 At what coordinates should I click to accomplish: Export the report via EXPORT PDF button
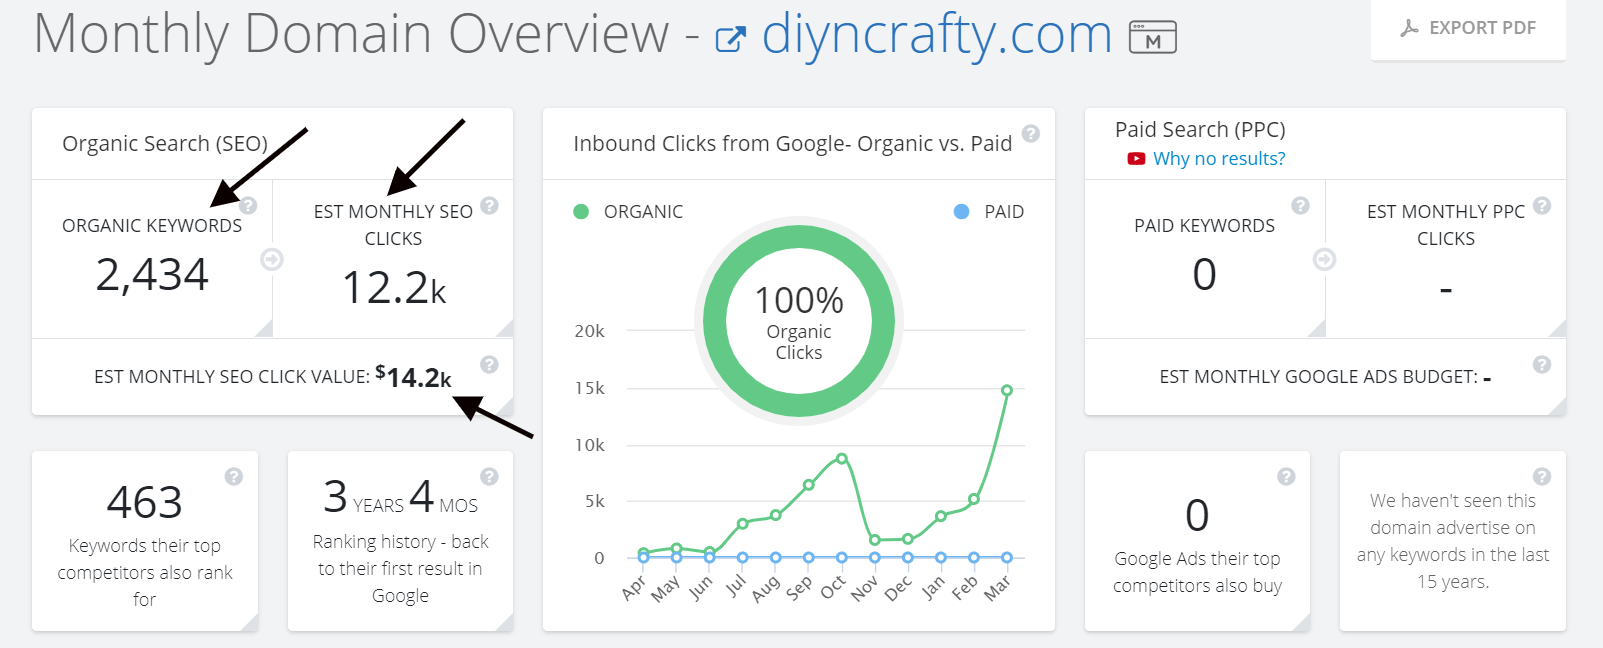click(1468, 28)
